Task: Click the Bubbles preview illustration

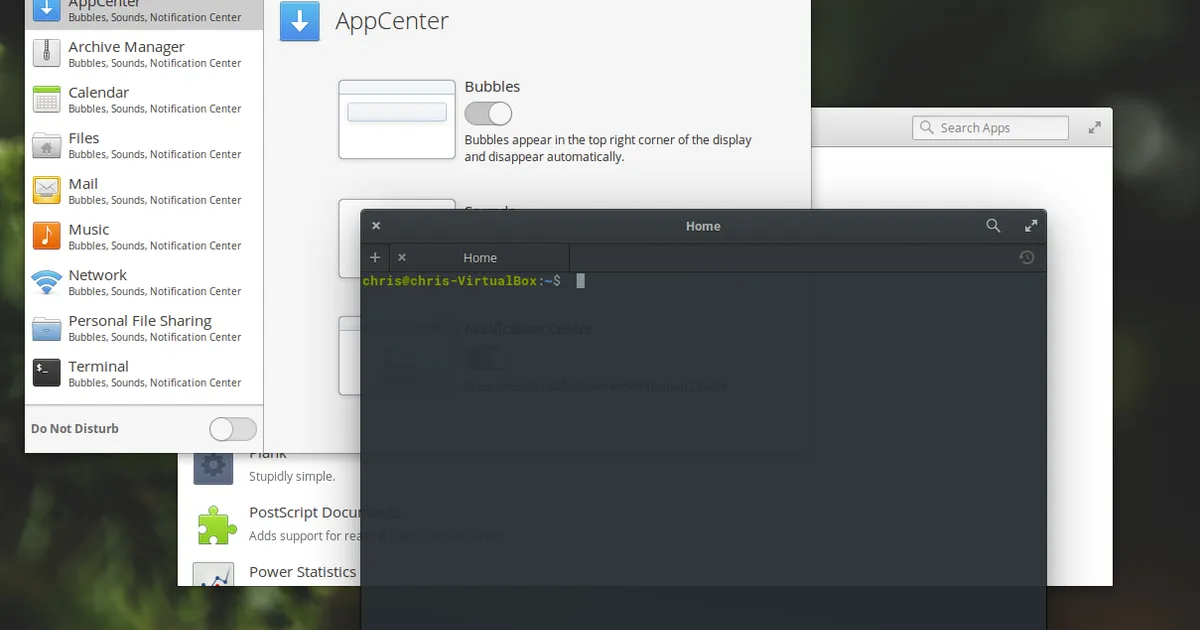Action: [397, 119]
